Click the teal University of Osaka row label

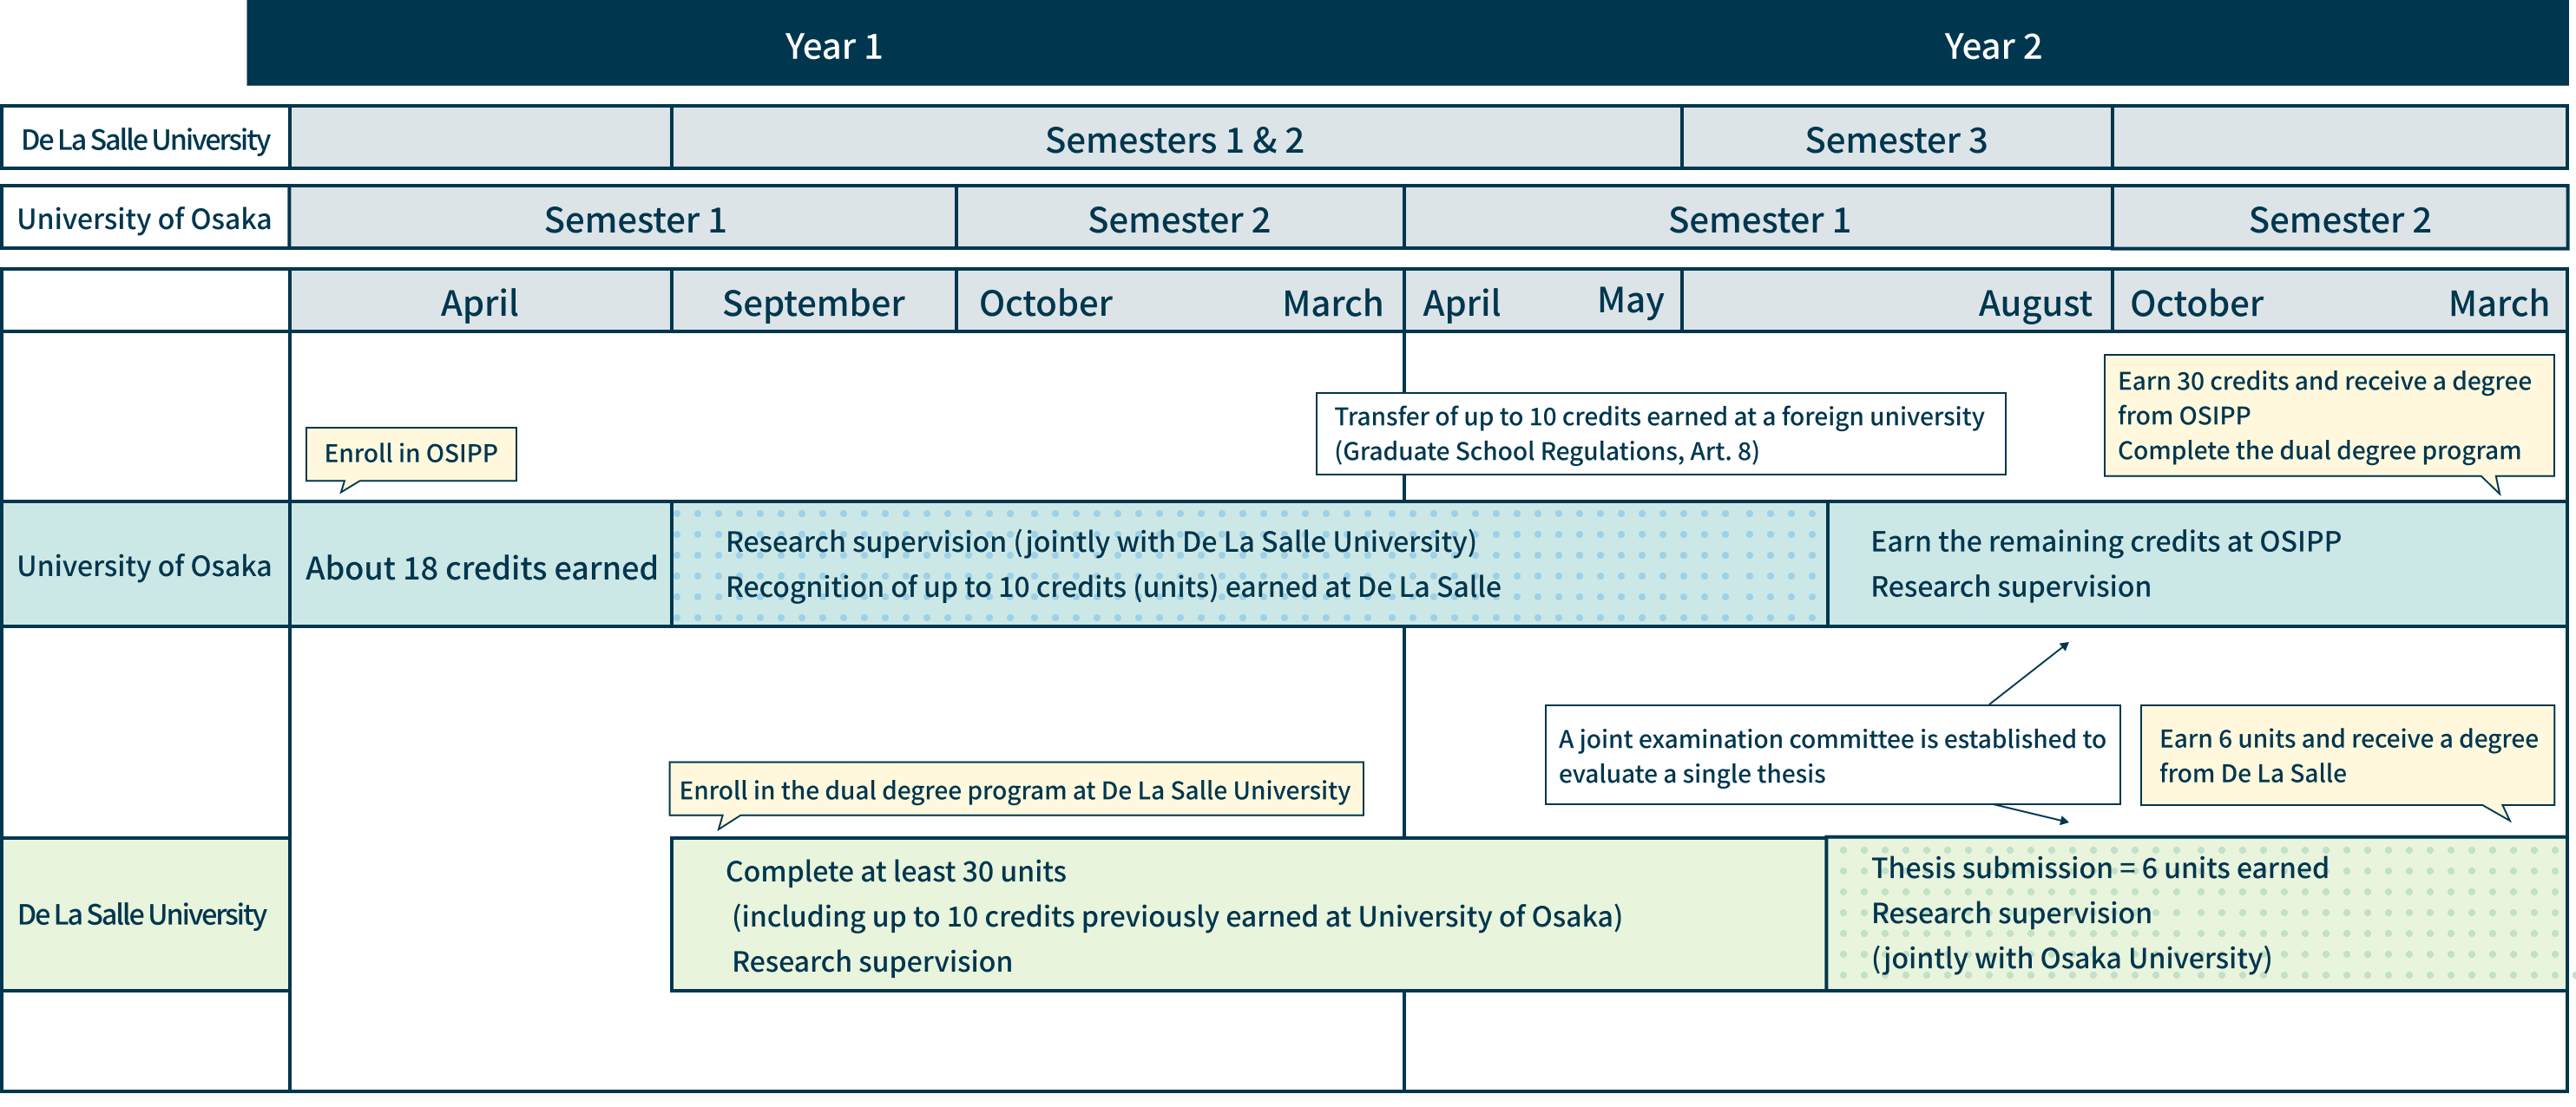[144, 565]
